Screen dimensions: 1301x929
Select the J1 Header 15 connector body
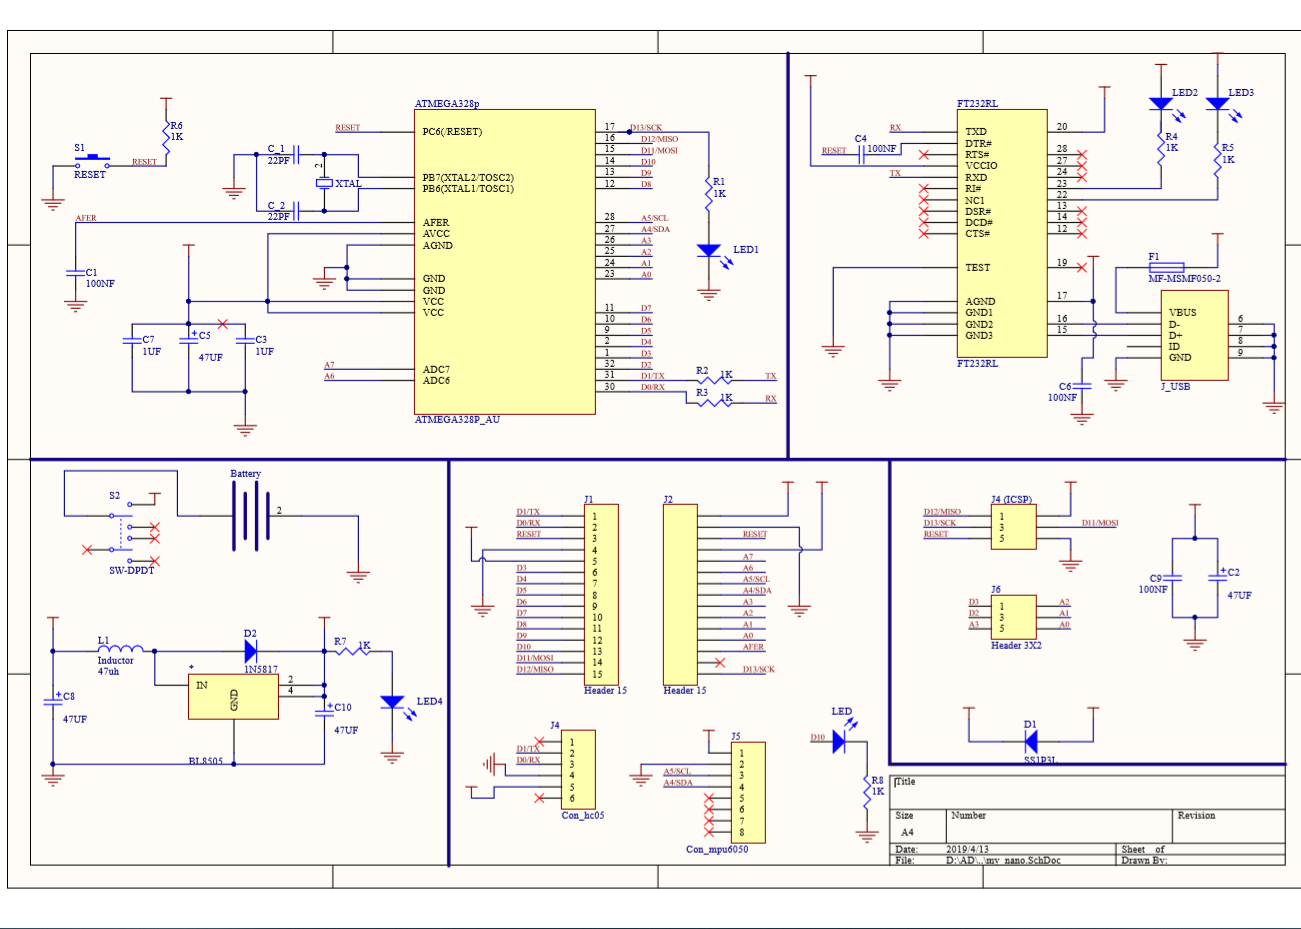(x=601, y=594)
